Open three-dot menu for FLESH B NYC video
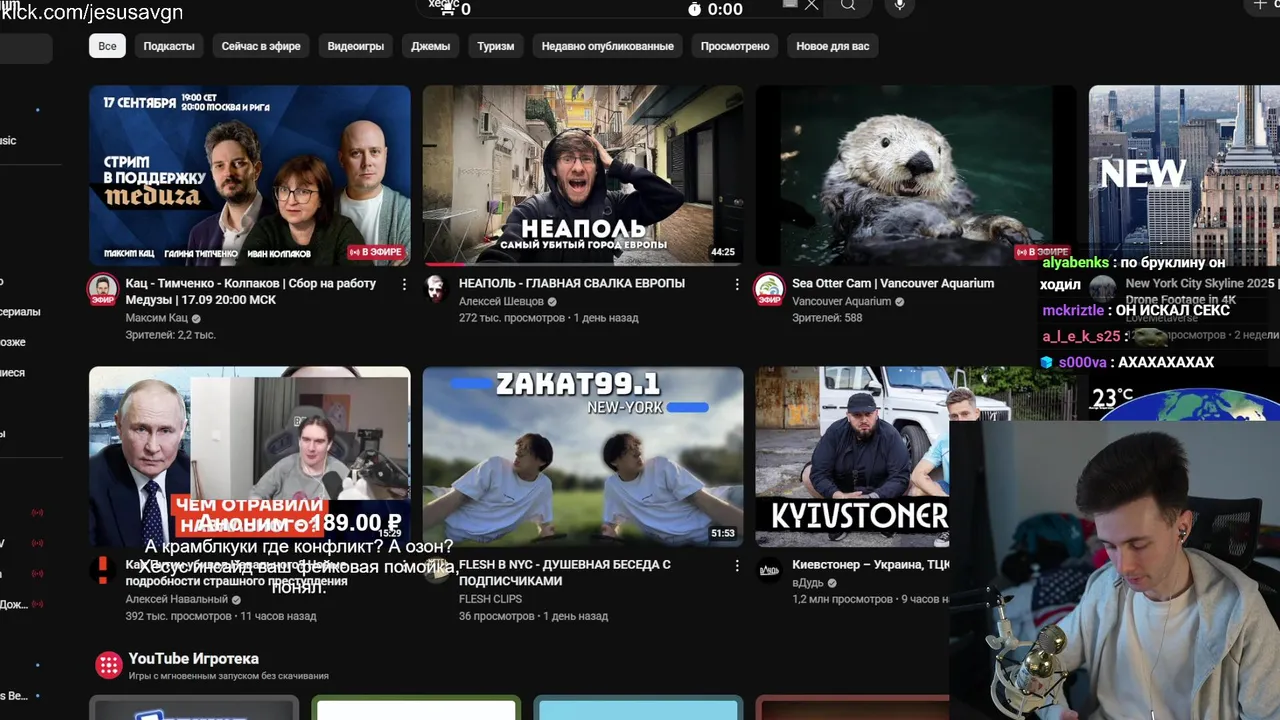This screenshot has height=720, width=1280. [737, 565]
